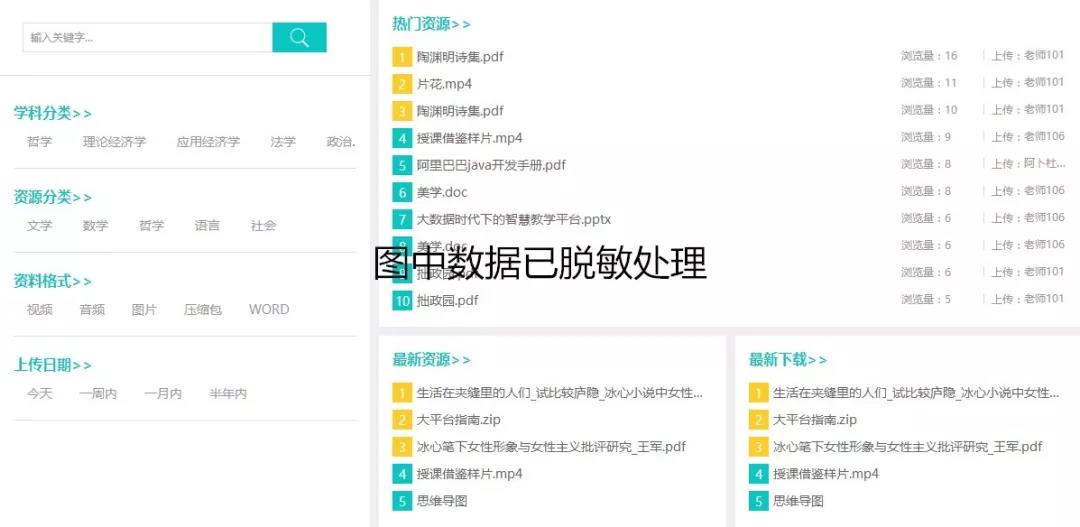Select the 理论经济学 subject filter
The width and height of the screenshot is (1080, 527).
click(114, 142)
